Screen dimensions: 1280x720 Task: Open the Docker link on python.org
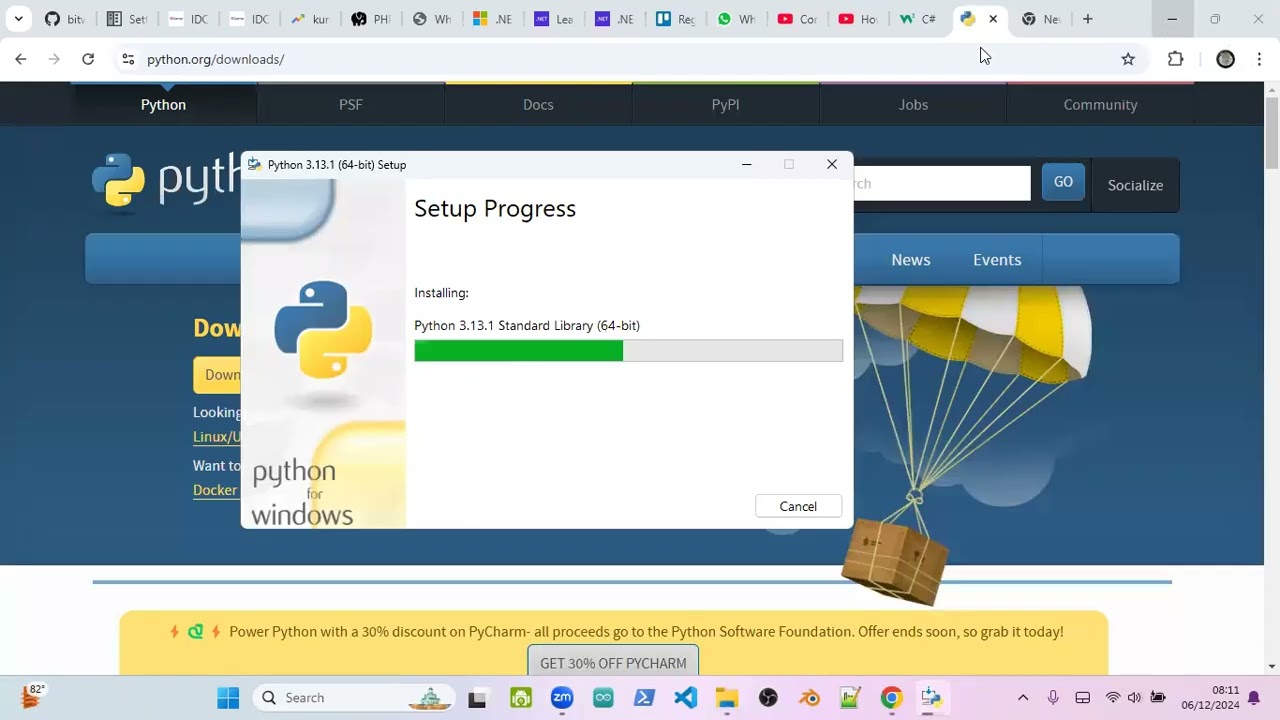[215, 490]
